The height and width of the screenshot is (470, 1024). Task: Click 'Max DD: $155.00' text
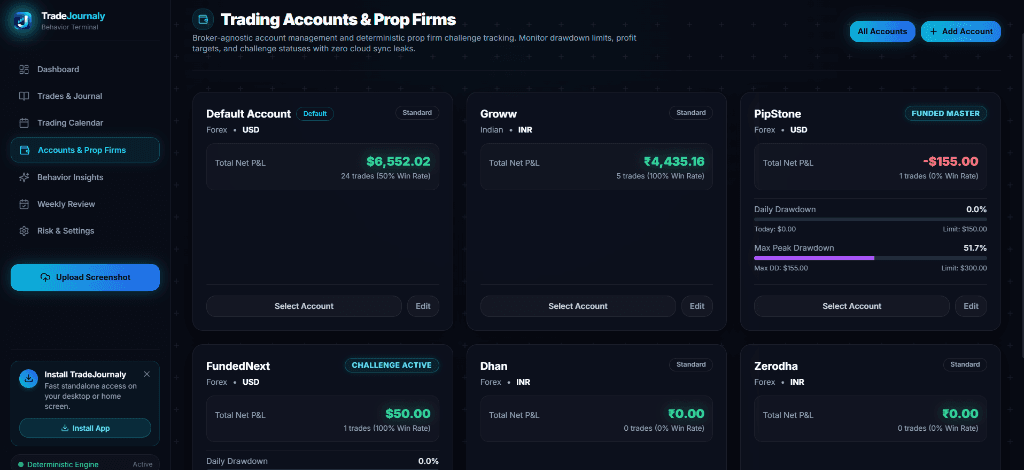781,268
